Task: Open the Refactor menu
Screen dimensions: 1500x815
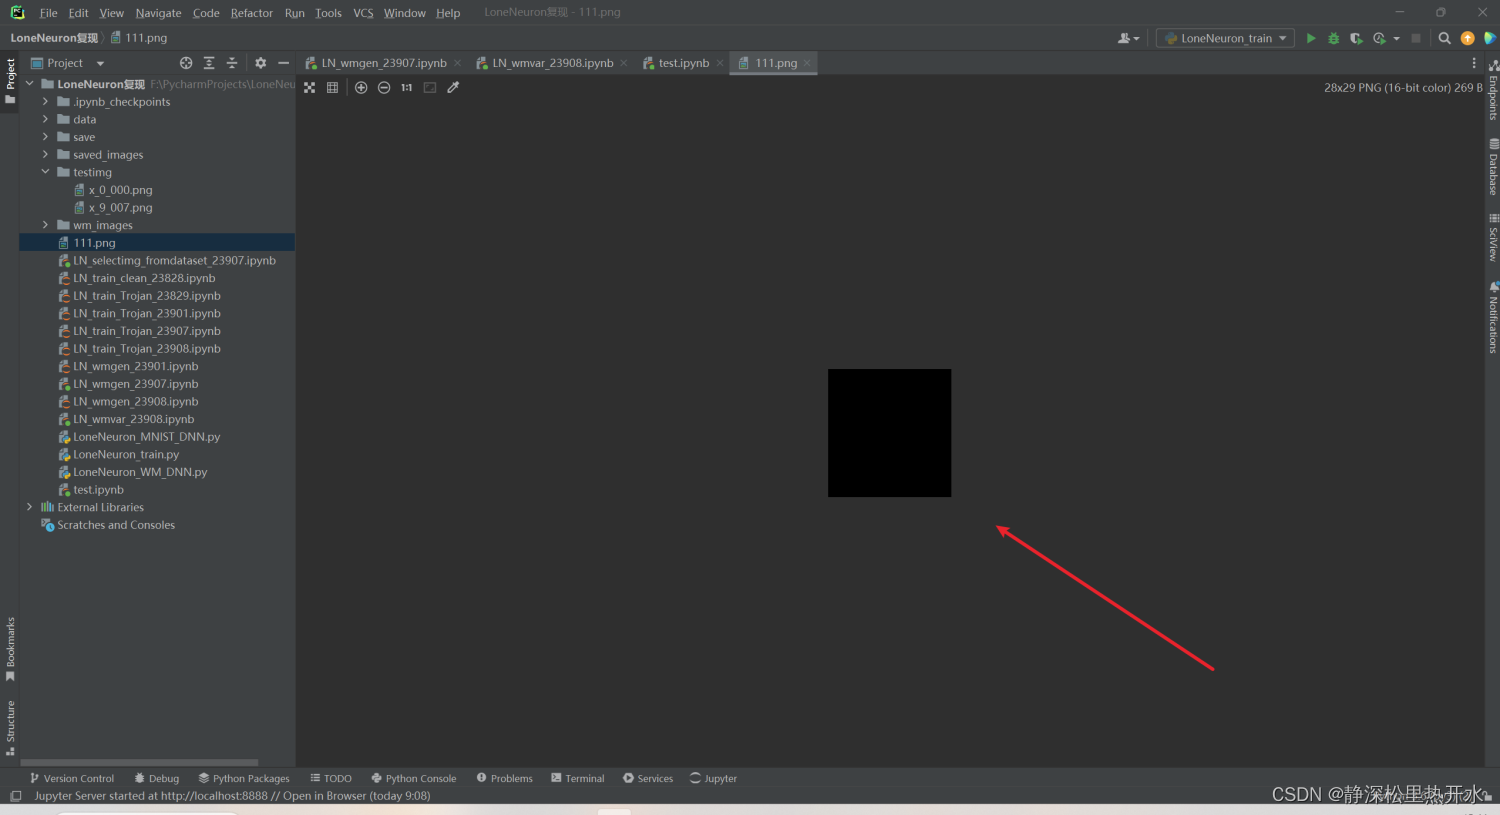Action: point(251,13)
